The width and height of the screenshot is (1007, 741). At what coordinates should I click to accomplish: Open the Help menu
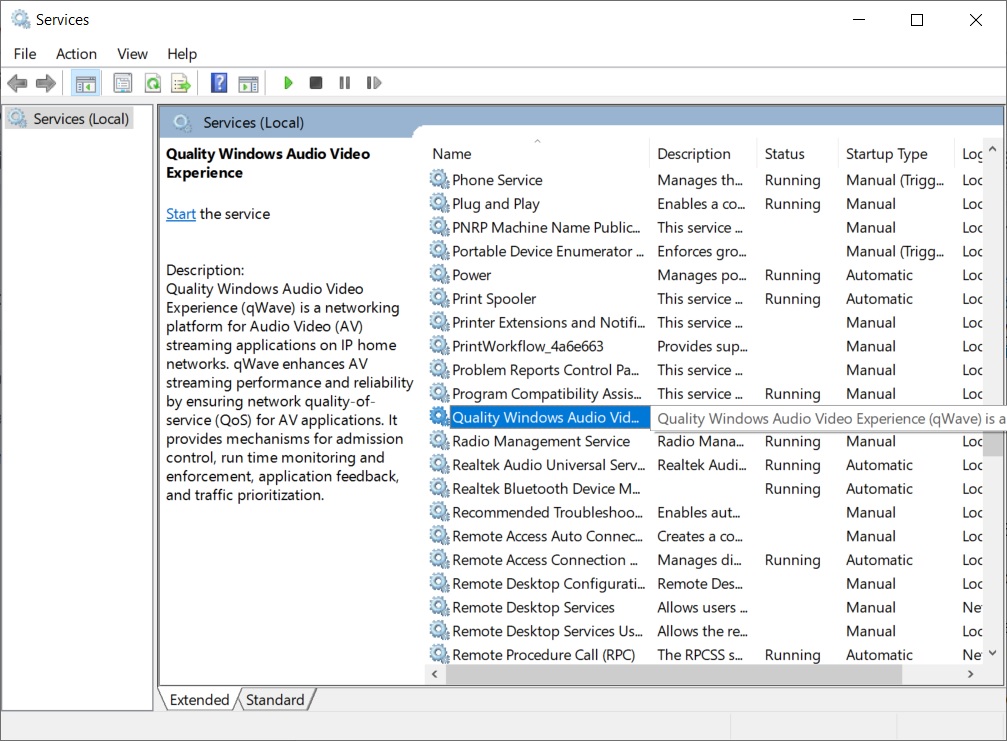(x=182, y=54)
